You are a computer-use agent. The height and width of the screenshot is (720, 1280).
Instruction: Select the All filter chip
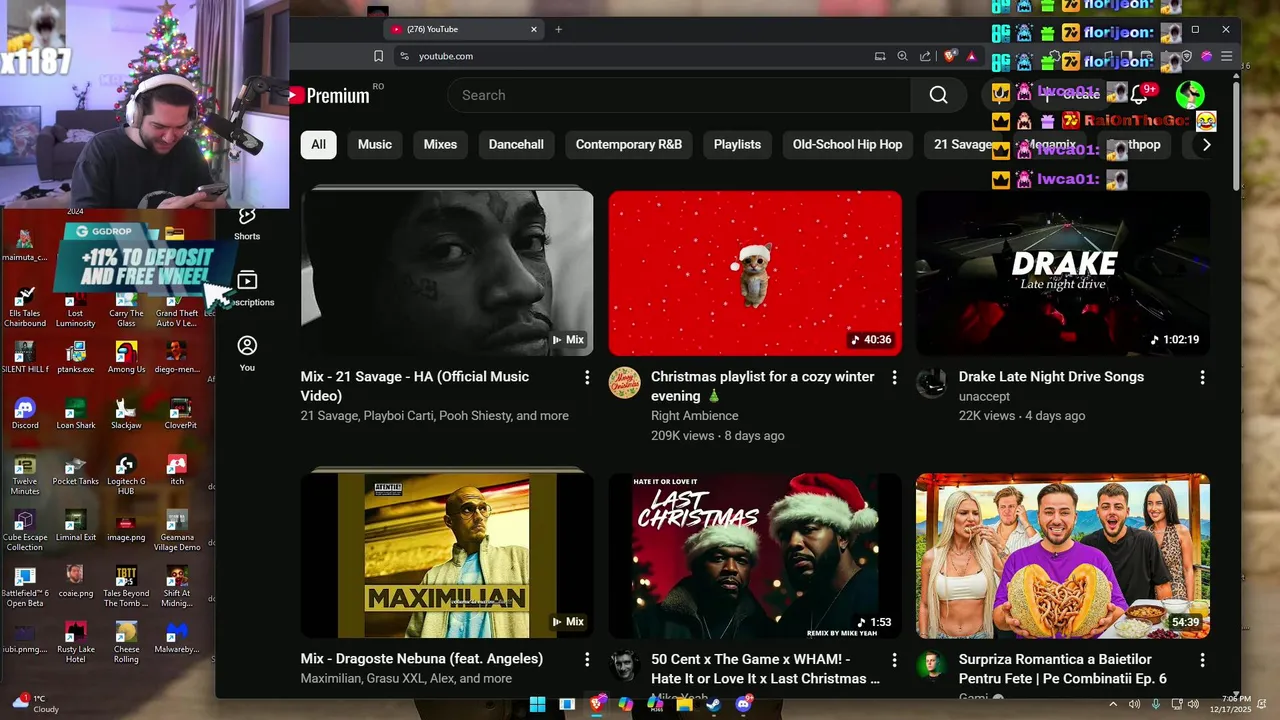pyautogui.click(x=318, y=144)
